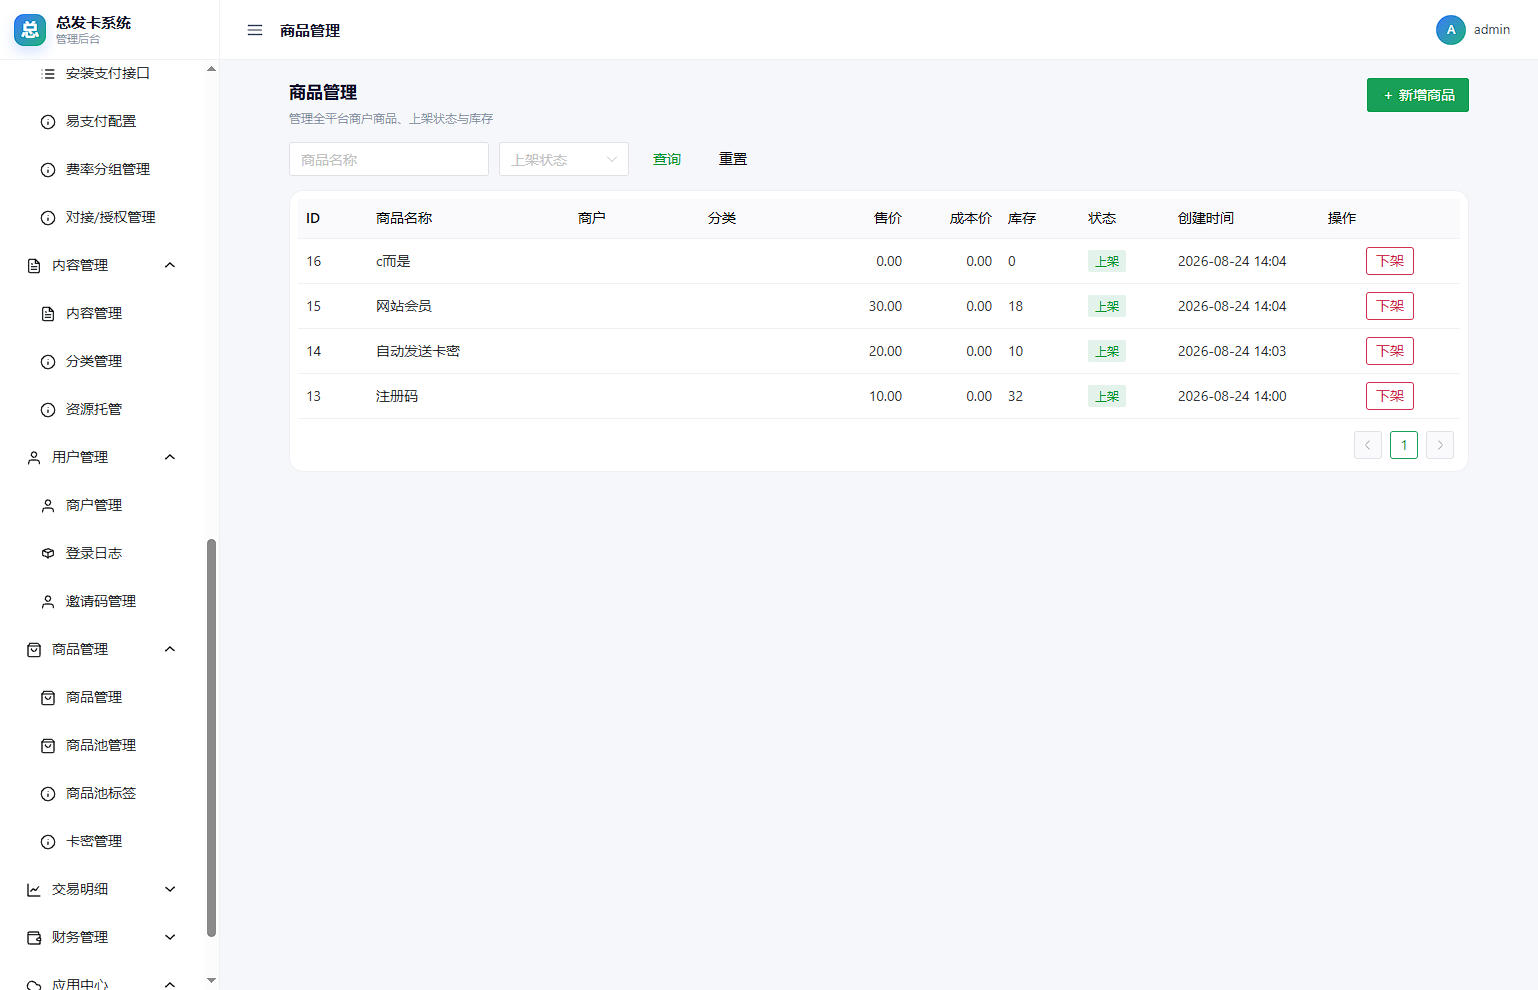1538x990 pixels.
Task: Go to previous page arrow in pagination
Action: (x=1368, y=445)
